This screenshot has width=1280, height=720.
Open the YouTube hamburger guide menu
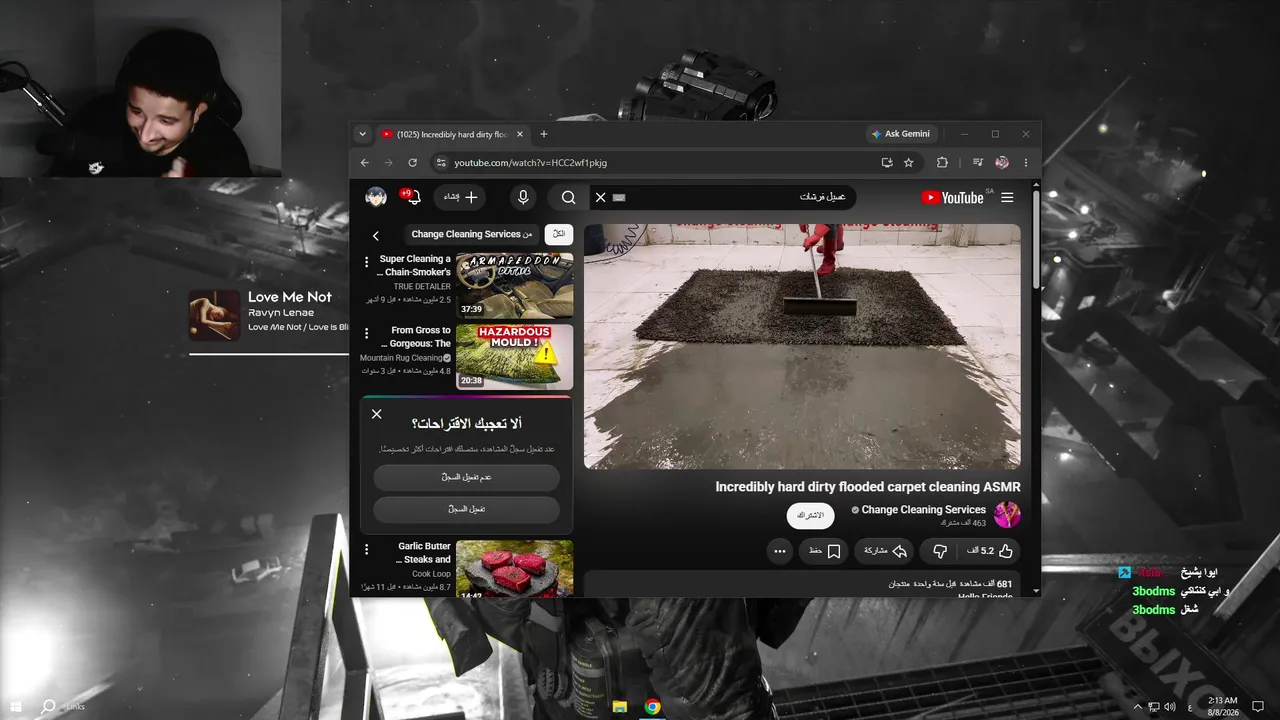[1007, 198]
